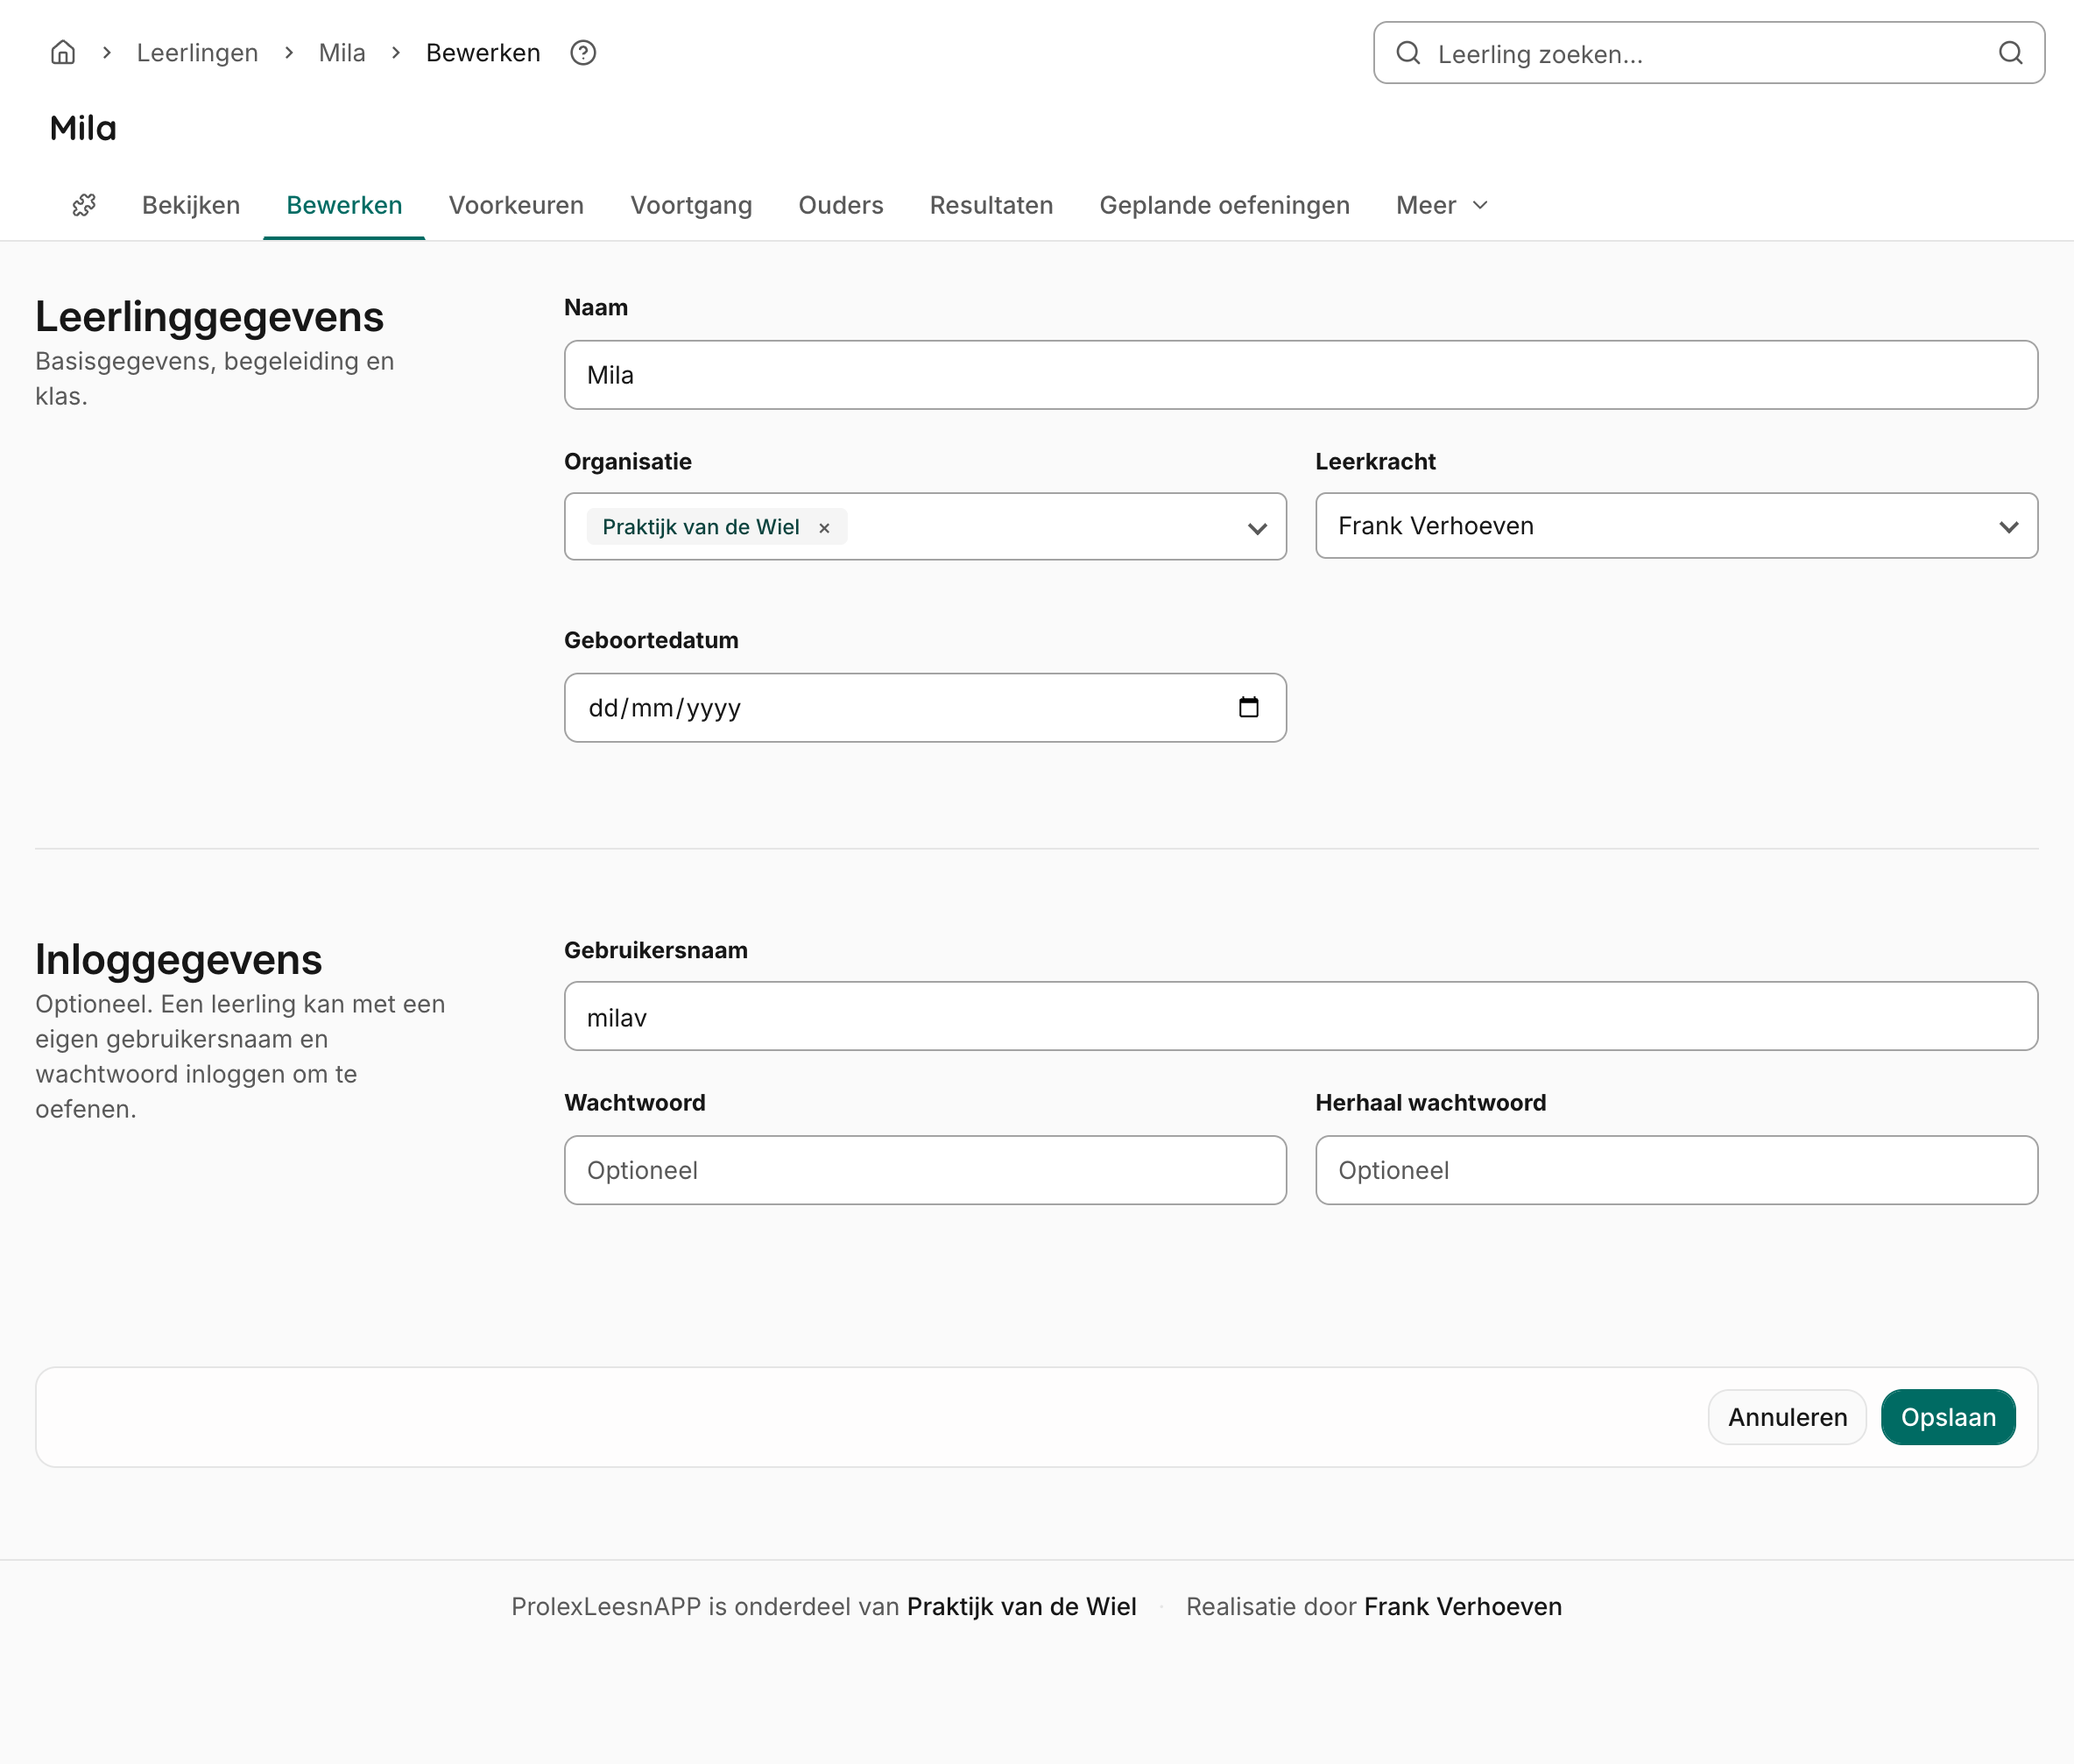Go to the home breadcrumb icon
This screenshot has height=1764, width=2074.
pyautogui.click(x=63, y=52)
